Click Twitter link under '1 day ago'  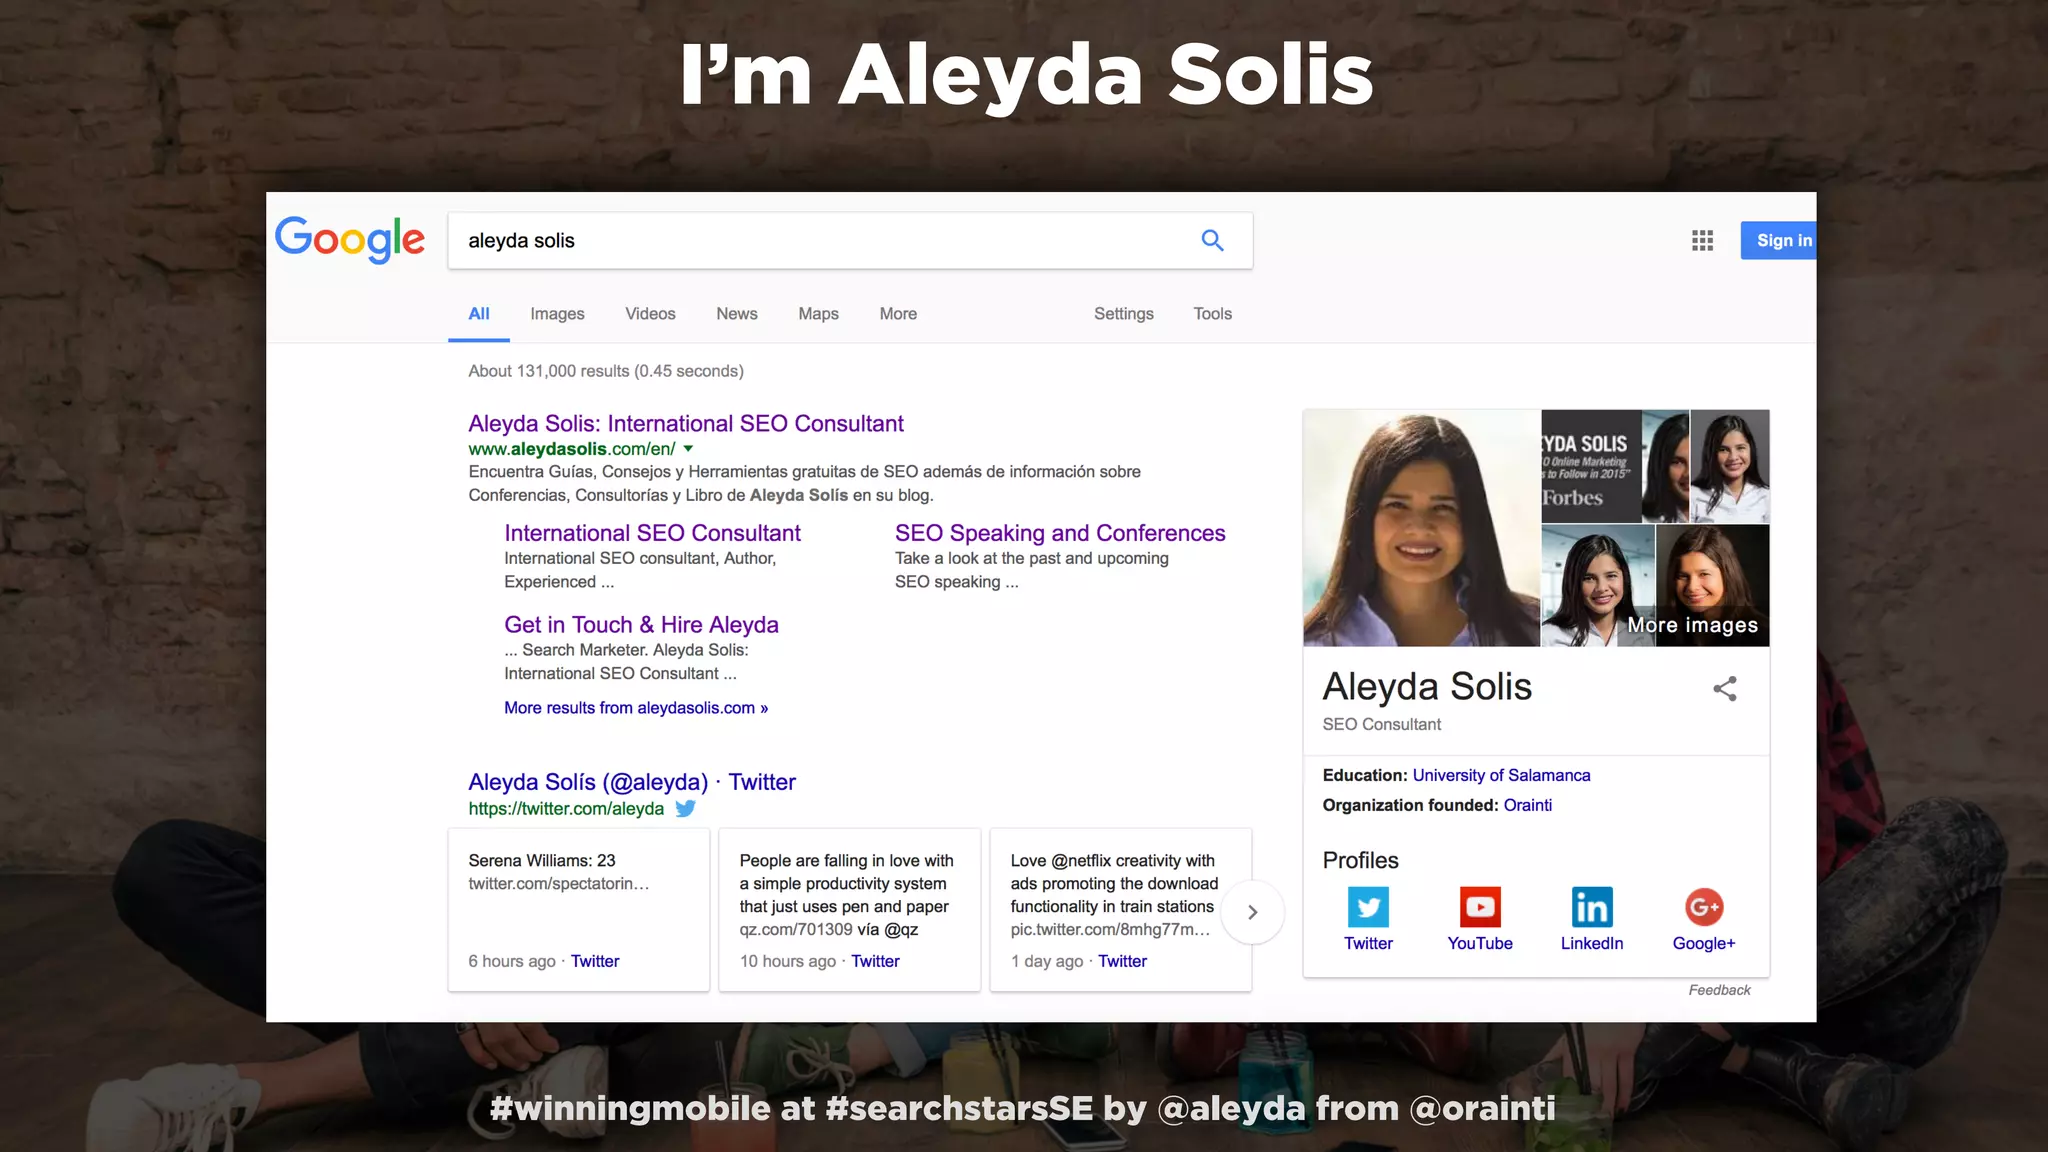(1122, 961)
